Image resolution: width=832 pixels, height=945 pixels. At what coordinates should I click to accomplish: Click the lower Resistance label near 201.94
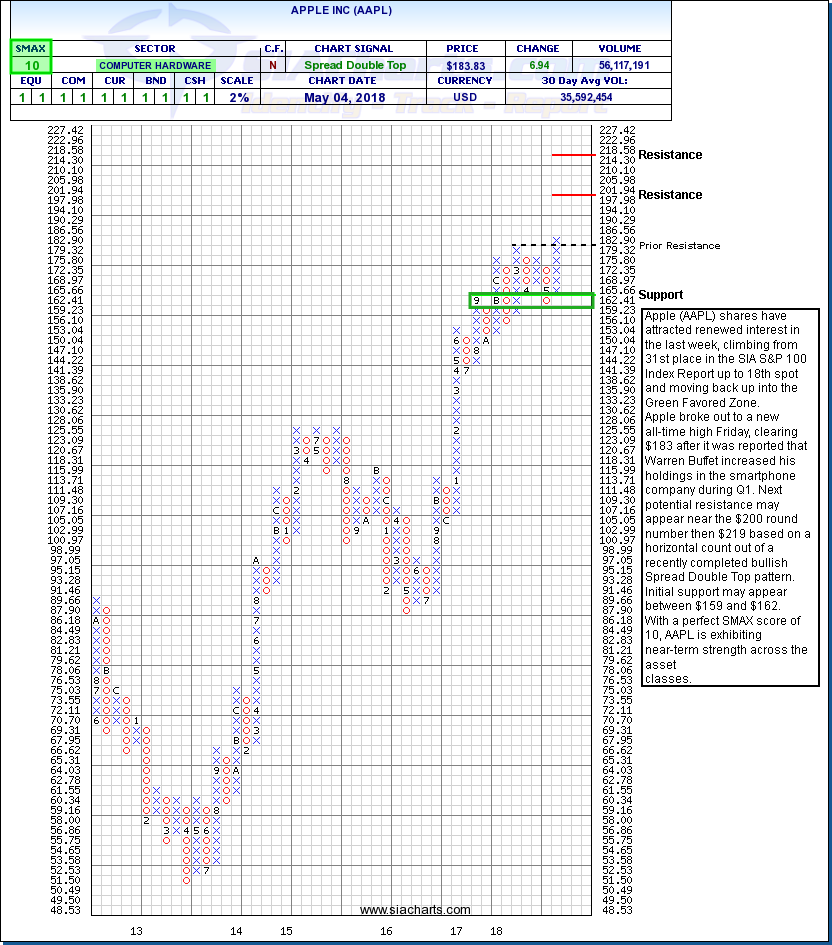point(670,195)
